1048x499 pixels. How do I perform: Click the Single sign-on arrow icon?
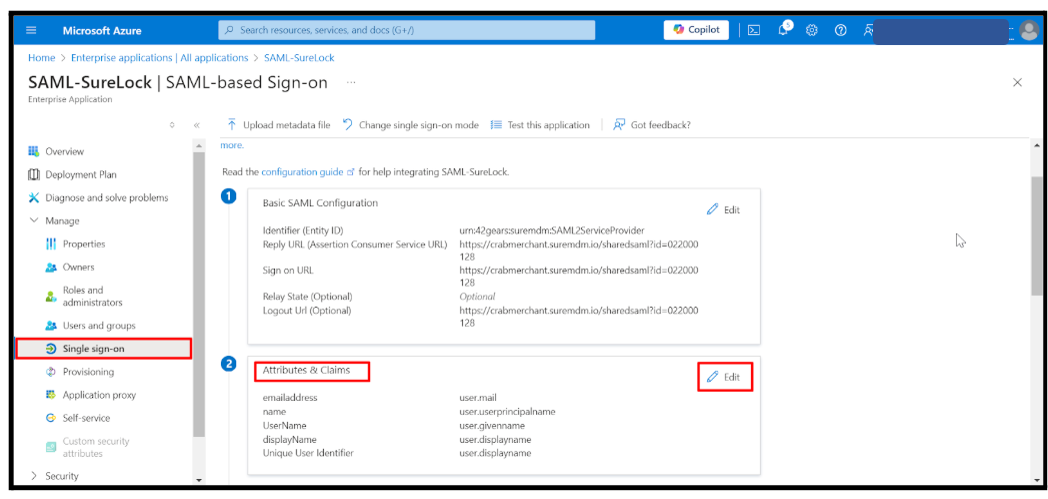[51, 349]
